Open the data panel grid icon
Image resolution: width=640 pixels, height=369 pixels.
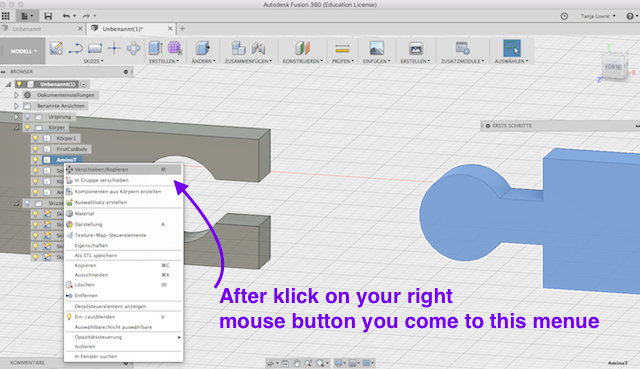click(x=6, y=16)
